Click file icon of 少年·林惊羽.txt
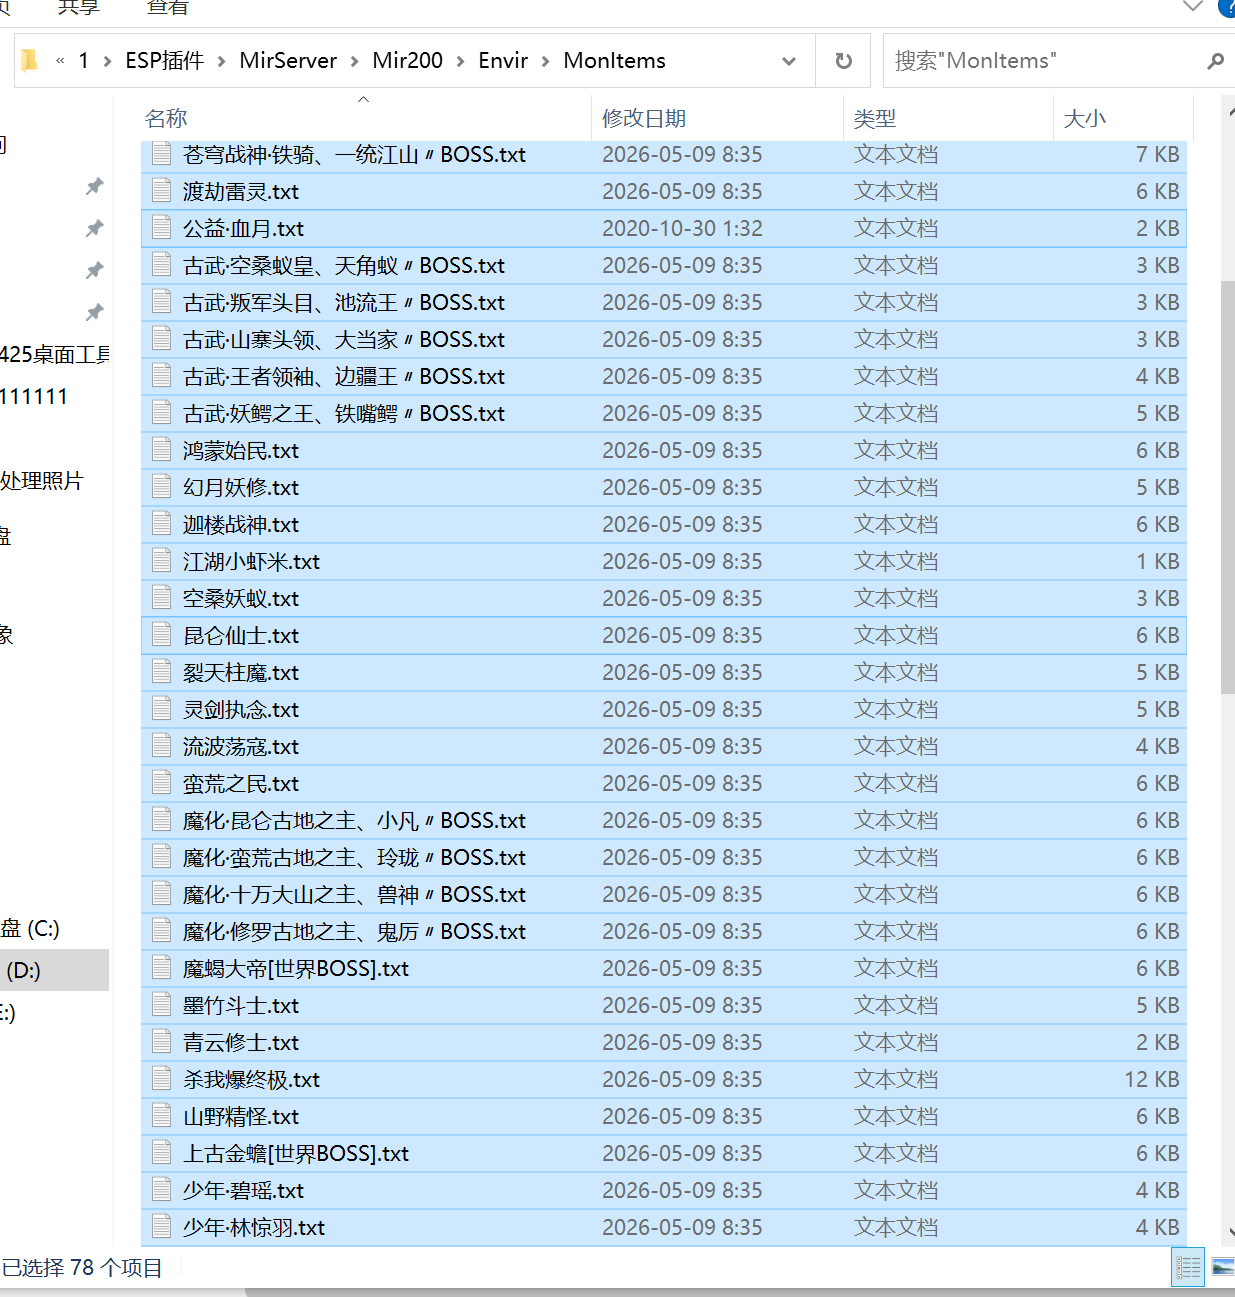 coord(161,1226)
